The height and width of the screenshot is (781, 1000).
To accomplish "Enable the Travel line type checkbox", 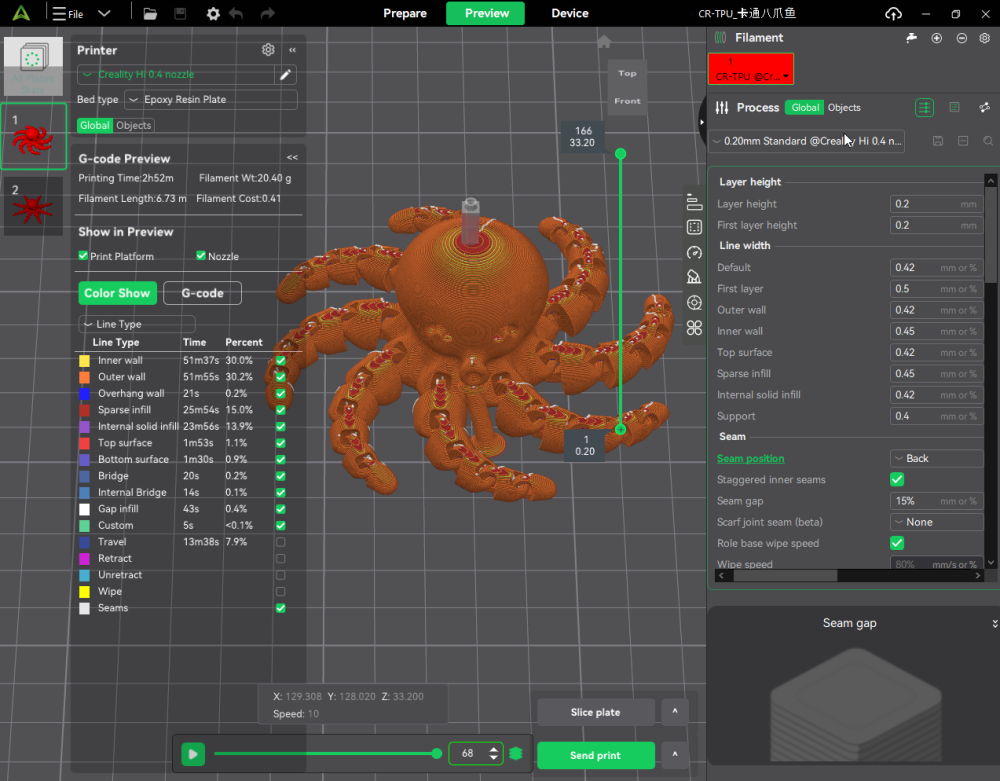I will (280, 542).
